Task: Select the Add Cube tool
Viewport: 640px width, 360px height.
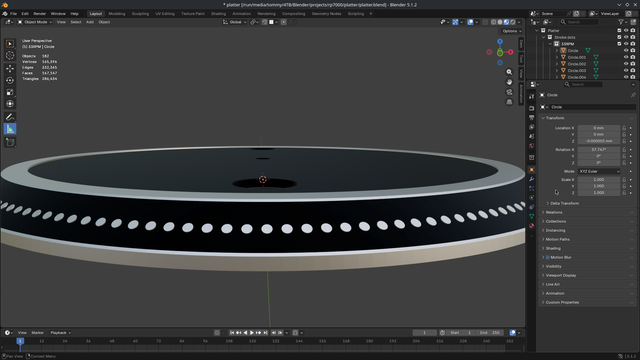Action: pyautogui.click(x=10, y=142)
